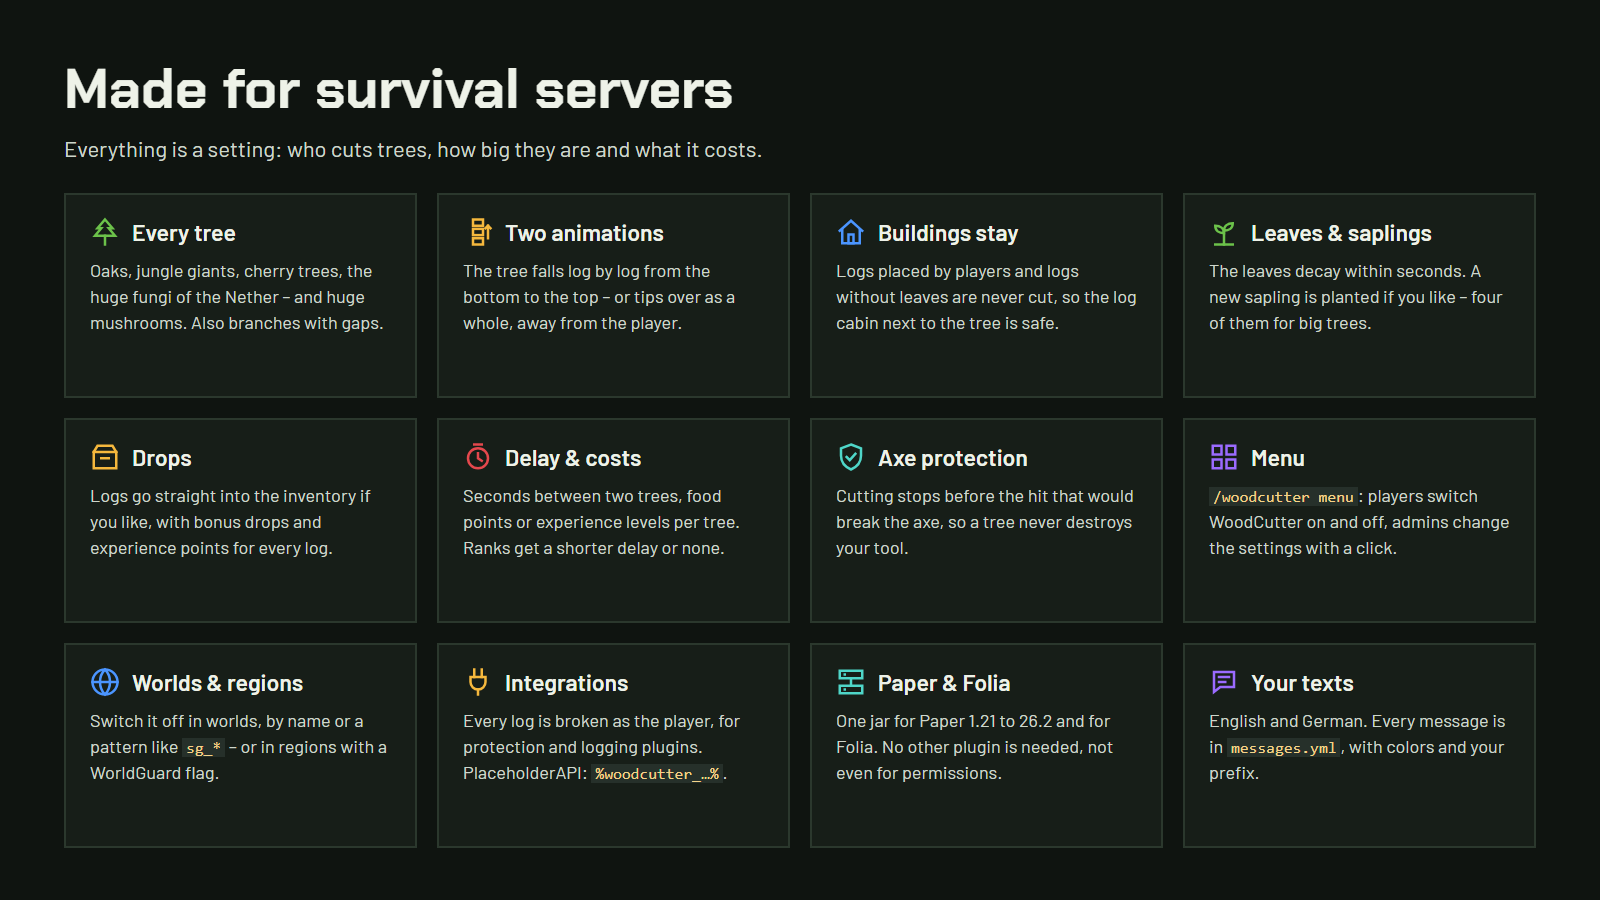Click the text 'bottom to the top – or tips over as a'
1600x900 pixels.
(x=599, y=297)
